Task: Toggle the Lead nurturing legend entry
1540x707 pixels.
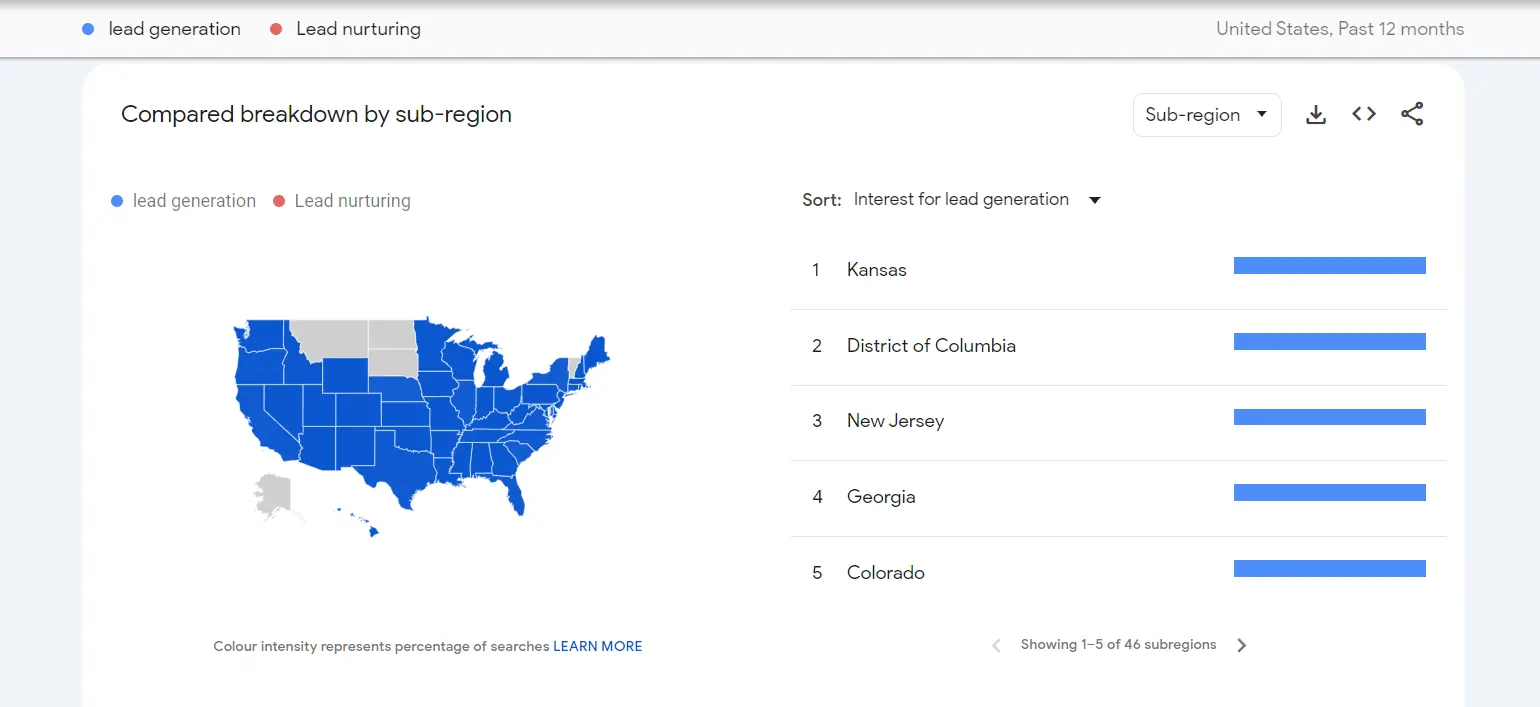Action: click(x=357, y=29)
